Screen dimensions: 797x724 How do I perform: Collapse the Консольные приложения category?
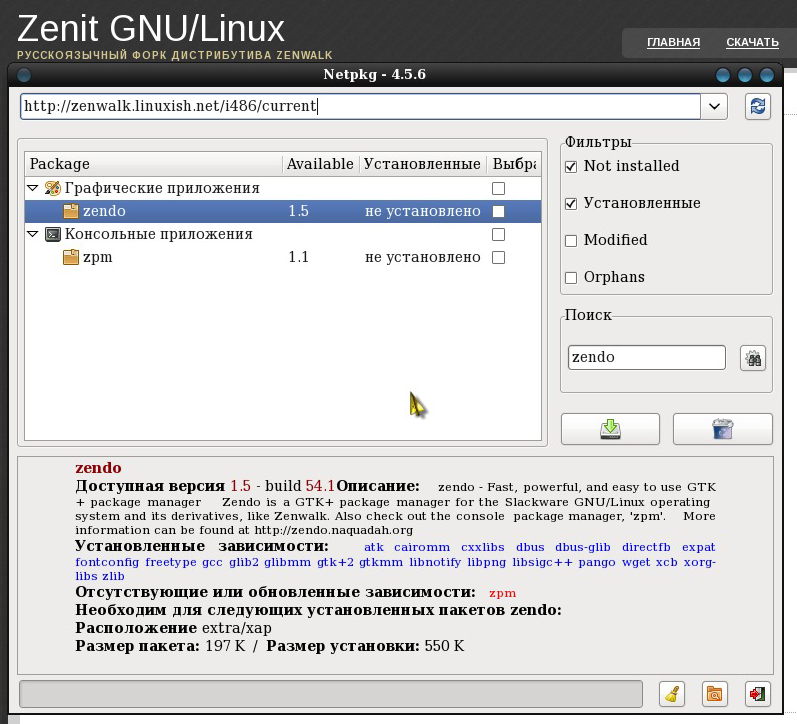click(33, 234)
